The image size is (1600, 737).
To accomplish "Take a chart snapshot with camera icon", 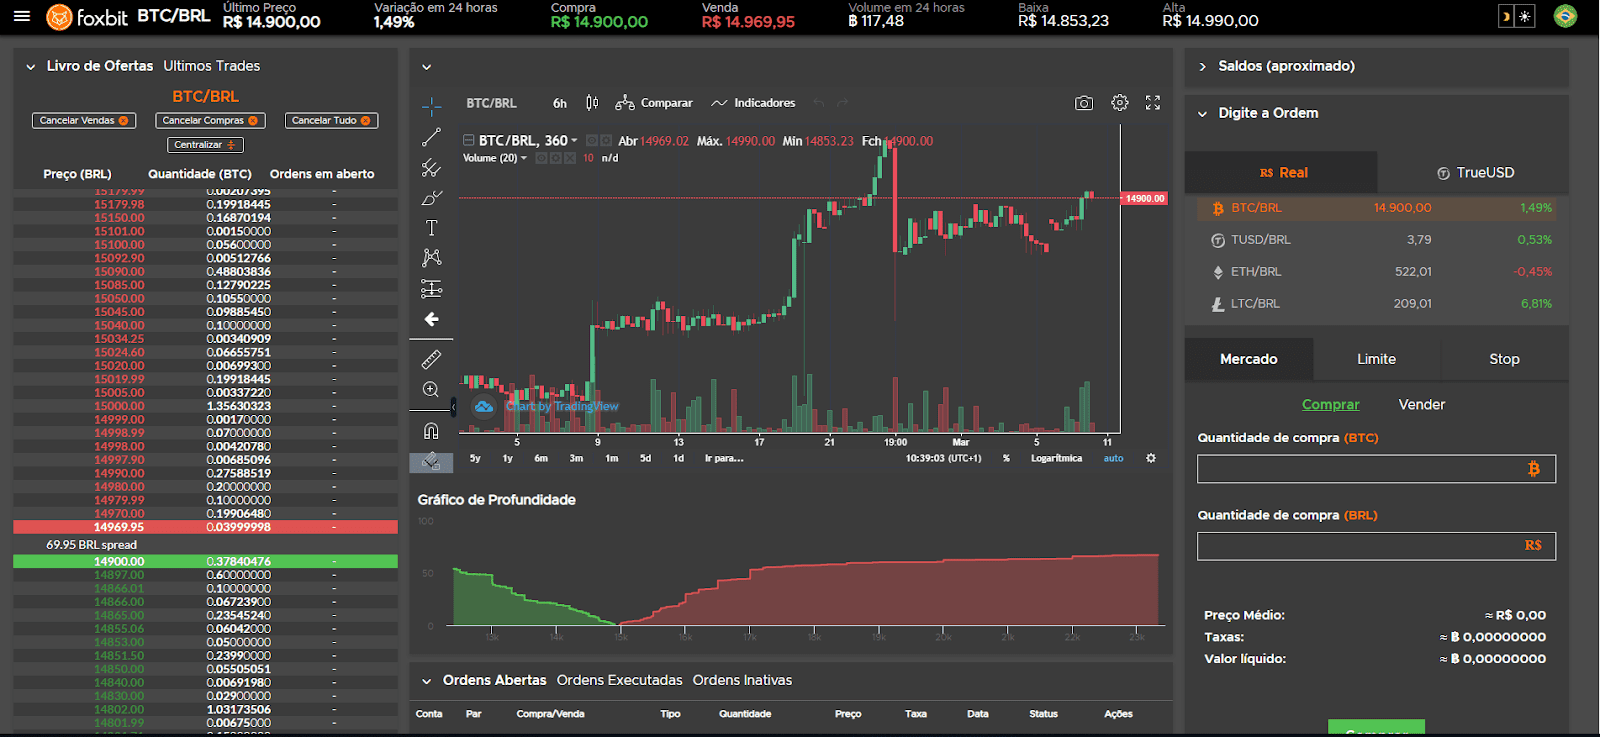I will [1084, 103].
